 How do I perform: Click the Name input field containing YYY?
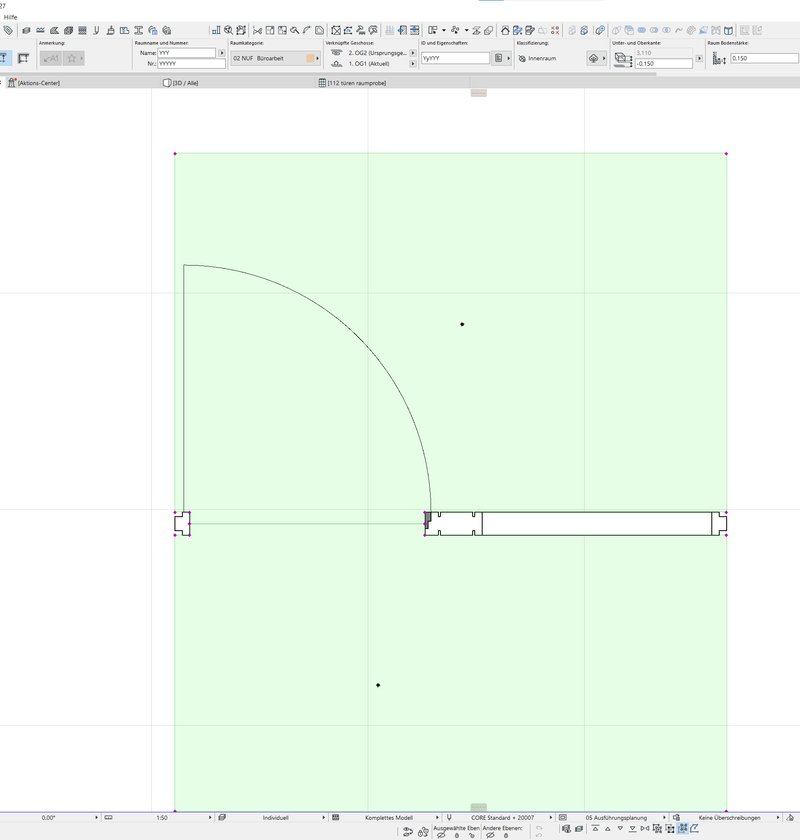click(x=186, y=53)
